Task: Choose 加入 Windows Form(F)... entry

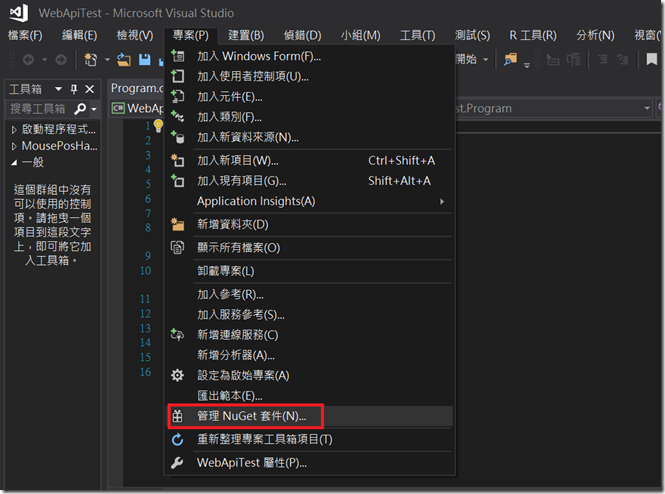Action: 310,56
